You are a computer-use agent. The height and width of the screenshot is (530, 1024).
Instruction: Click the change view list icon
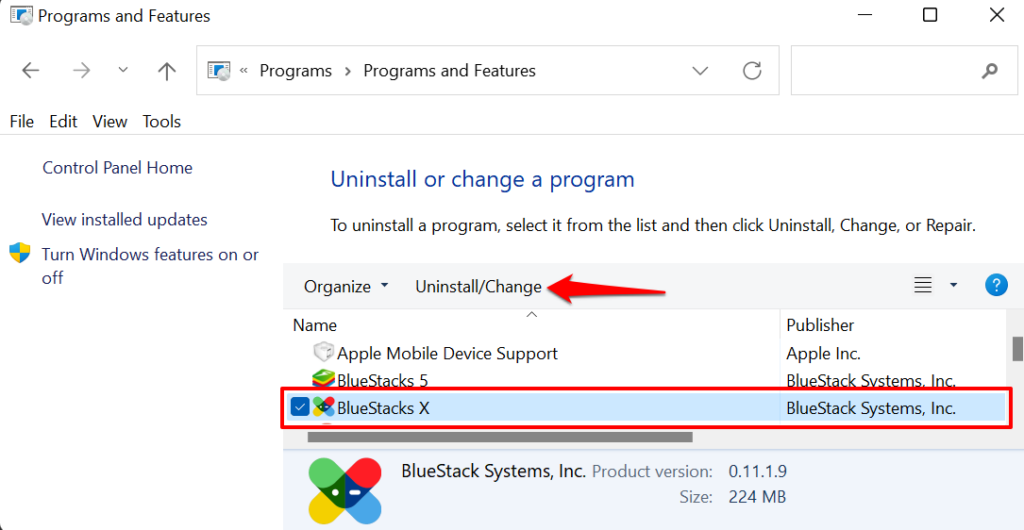[x=923, y=286]
